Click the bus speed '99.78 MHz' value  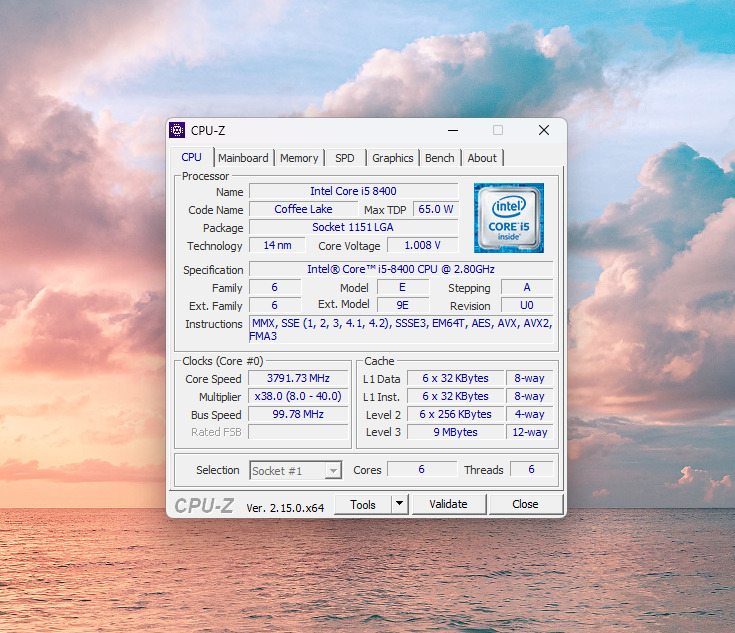[x=298, y=414]
